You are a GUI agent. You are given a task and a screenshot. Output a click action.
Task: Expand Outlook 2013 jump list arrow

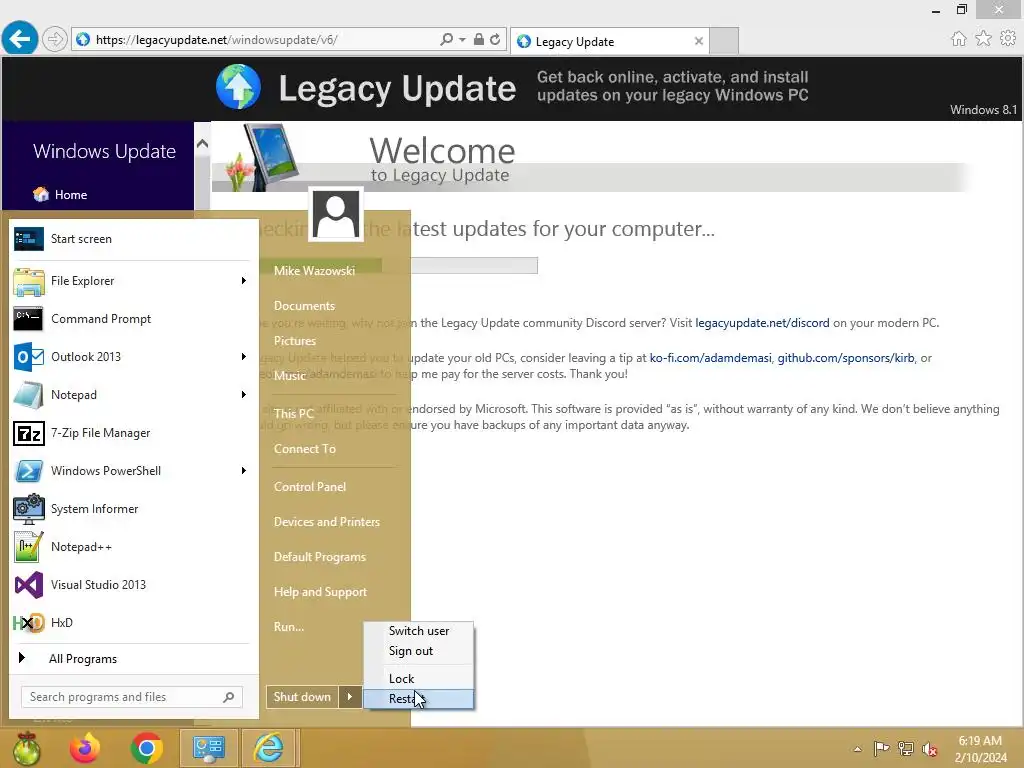click(244, 357)
